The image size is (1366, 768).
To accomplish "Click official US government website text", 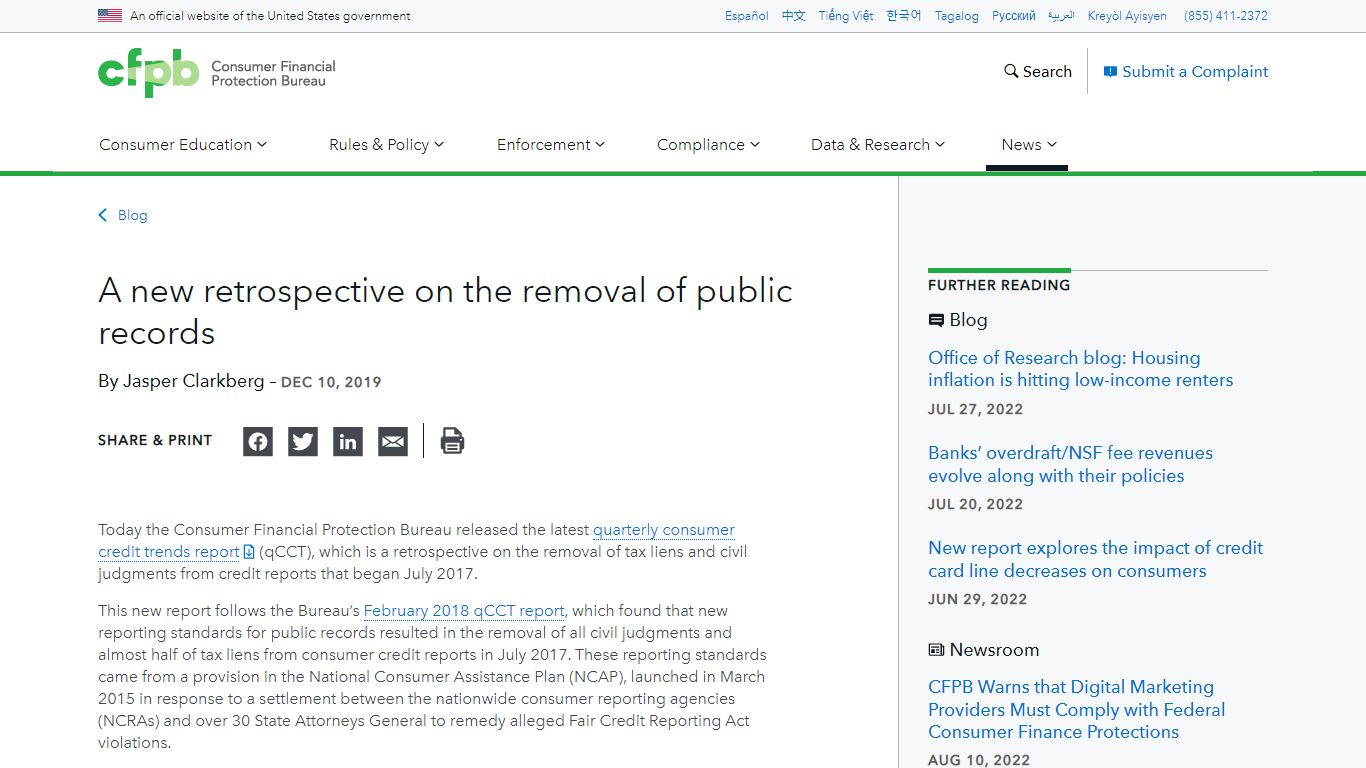I will [270, 16].
